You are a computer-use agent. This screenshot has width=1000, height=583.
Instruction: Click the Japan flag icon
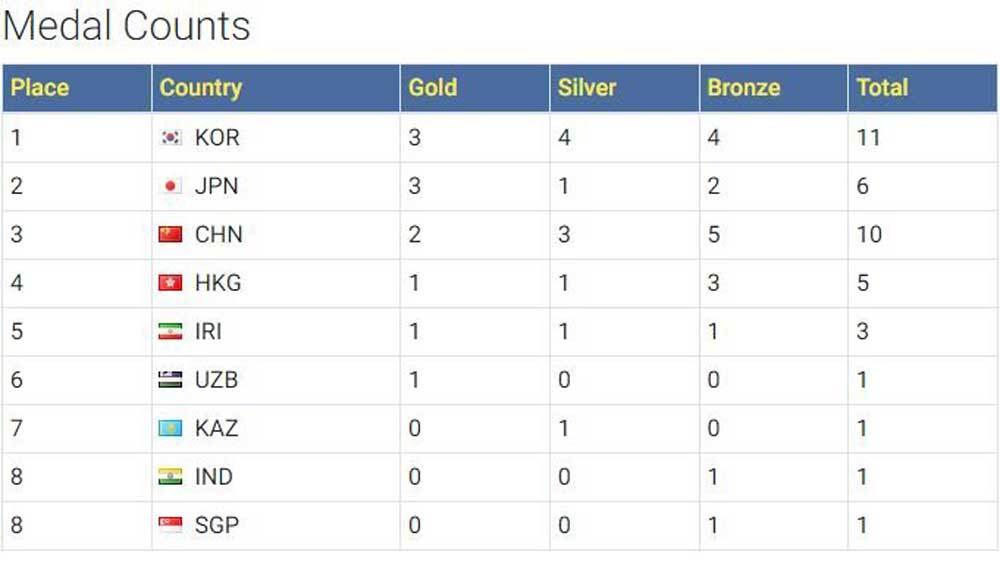(x=171, y=186)
